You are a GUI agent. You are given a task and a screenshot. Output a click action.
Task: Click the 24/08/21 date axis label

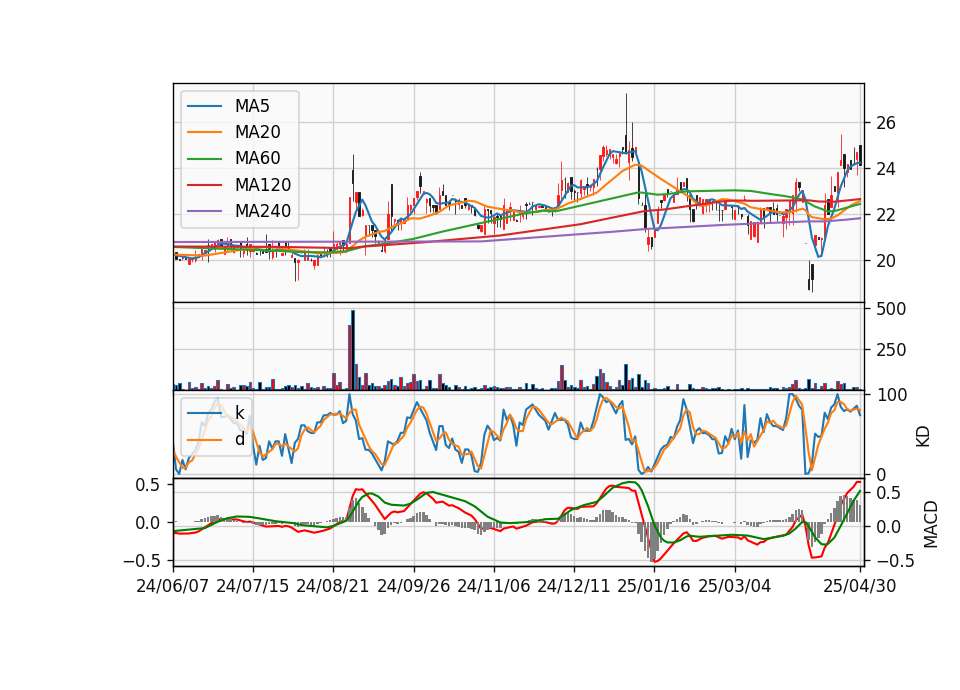tap(333, 586)
